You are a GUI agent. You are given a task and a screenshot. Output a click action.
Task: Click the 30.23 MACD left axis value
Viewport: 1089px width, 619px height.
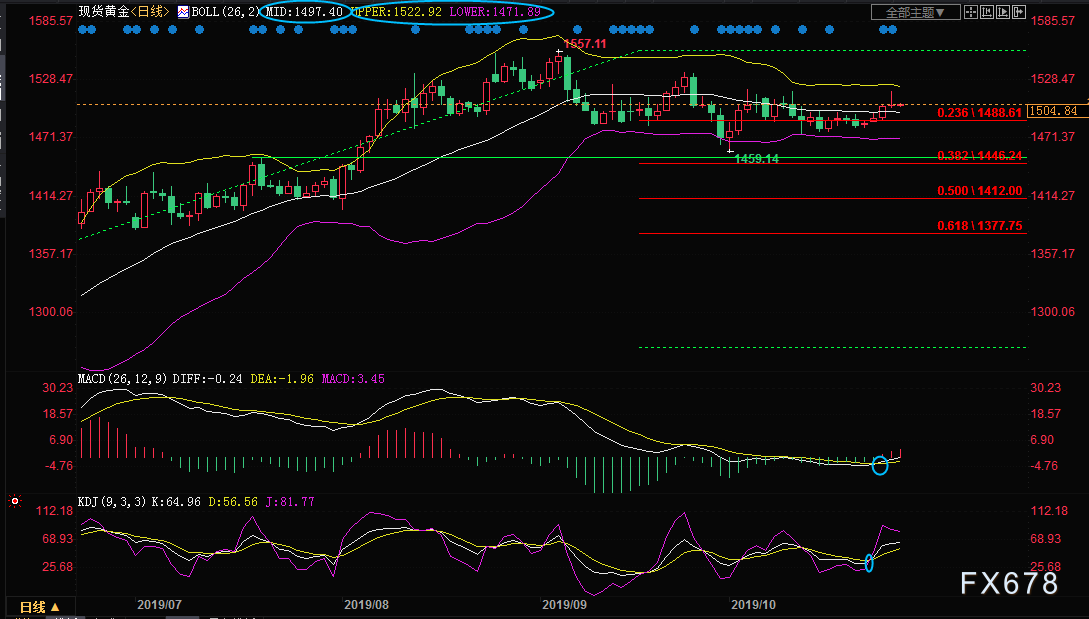pyautogui.click(x=58, y=388)
